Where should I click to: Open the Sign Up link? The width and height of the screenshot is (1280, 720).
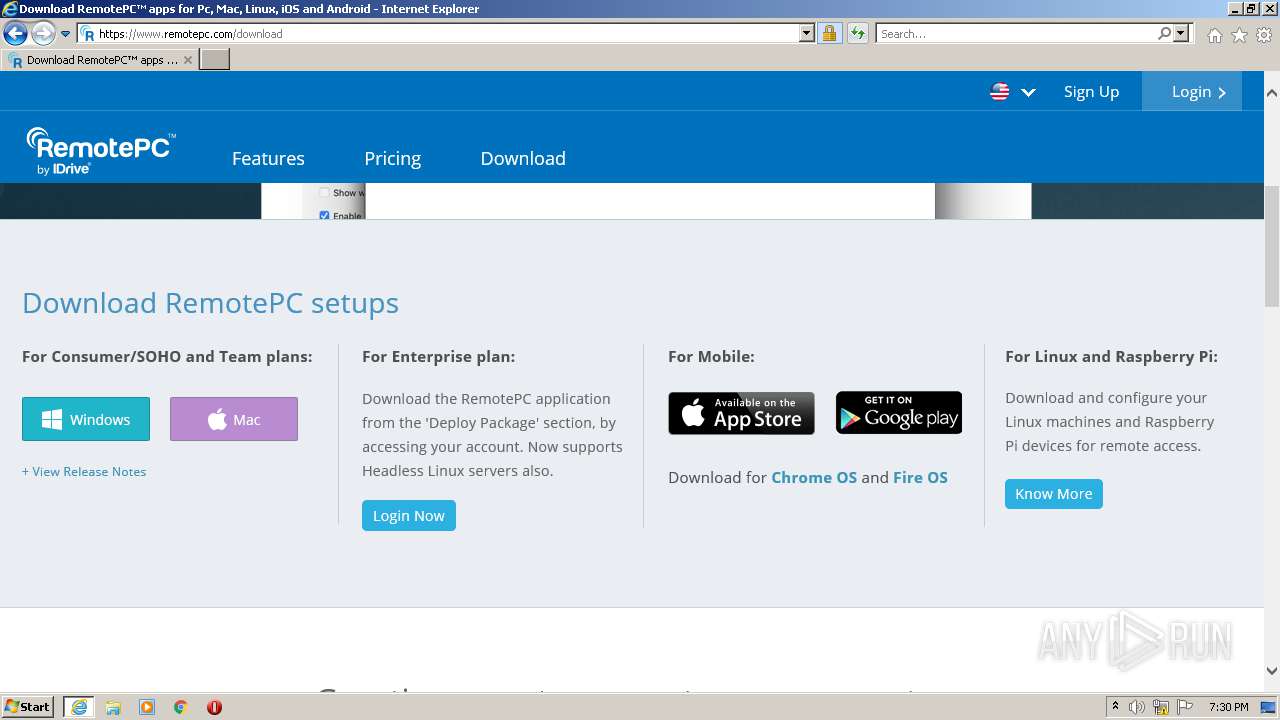pos(1091,92)
